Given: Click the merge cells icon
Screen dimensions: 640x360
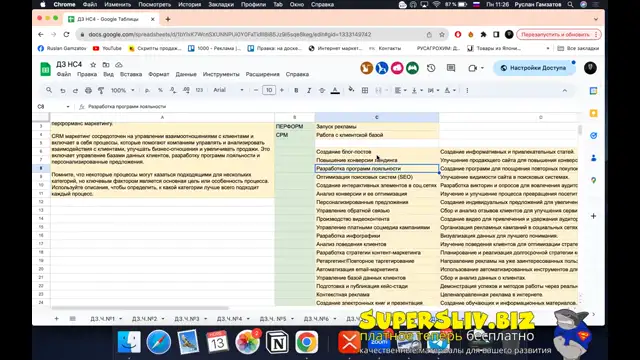Looking at the screenshot, I should (378, 90).
